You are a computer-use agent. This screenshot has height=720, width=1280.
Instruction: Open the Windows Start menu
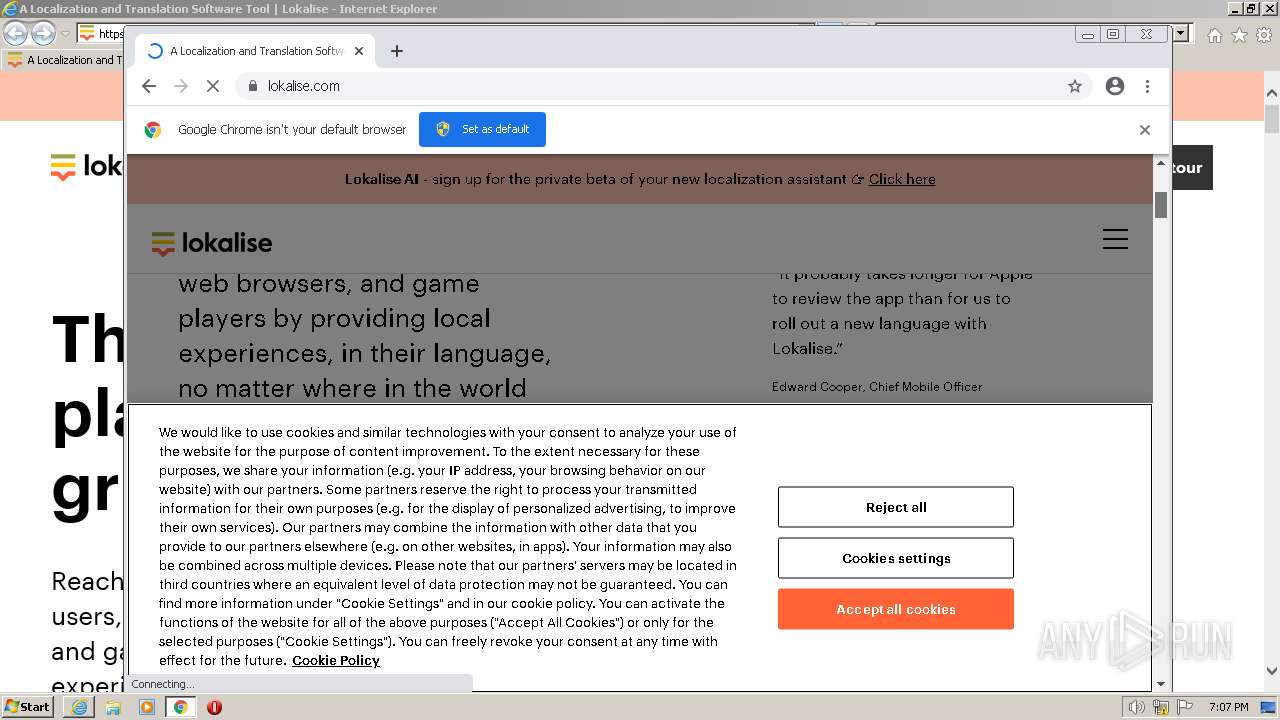[27, 706]
